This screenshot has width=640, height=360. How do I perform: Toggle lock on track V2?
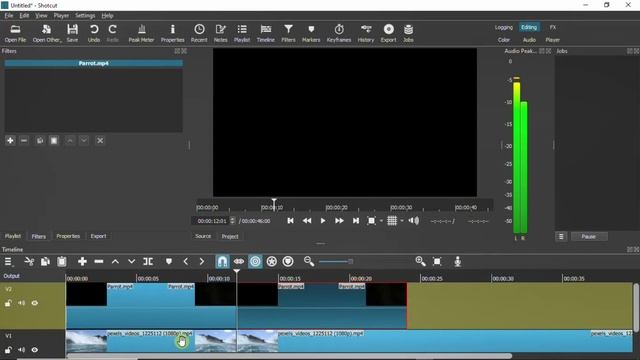pos(8,303)
